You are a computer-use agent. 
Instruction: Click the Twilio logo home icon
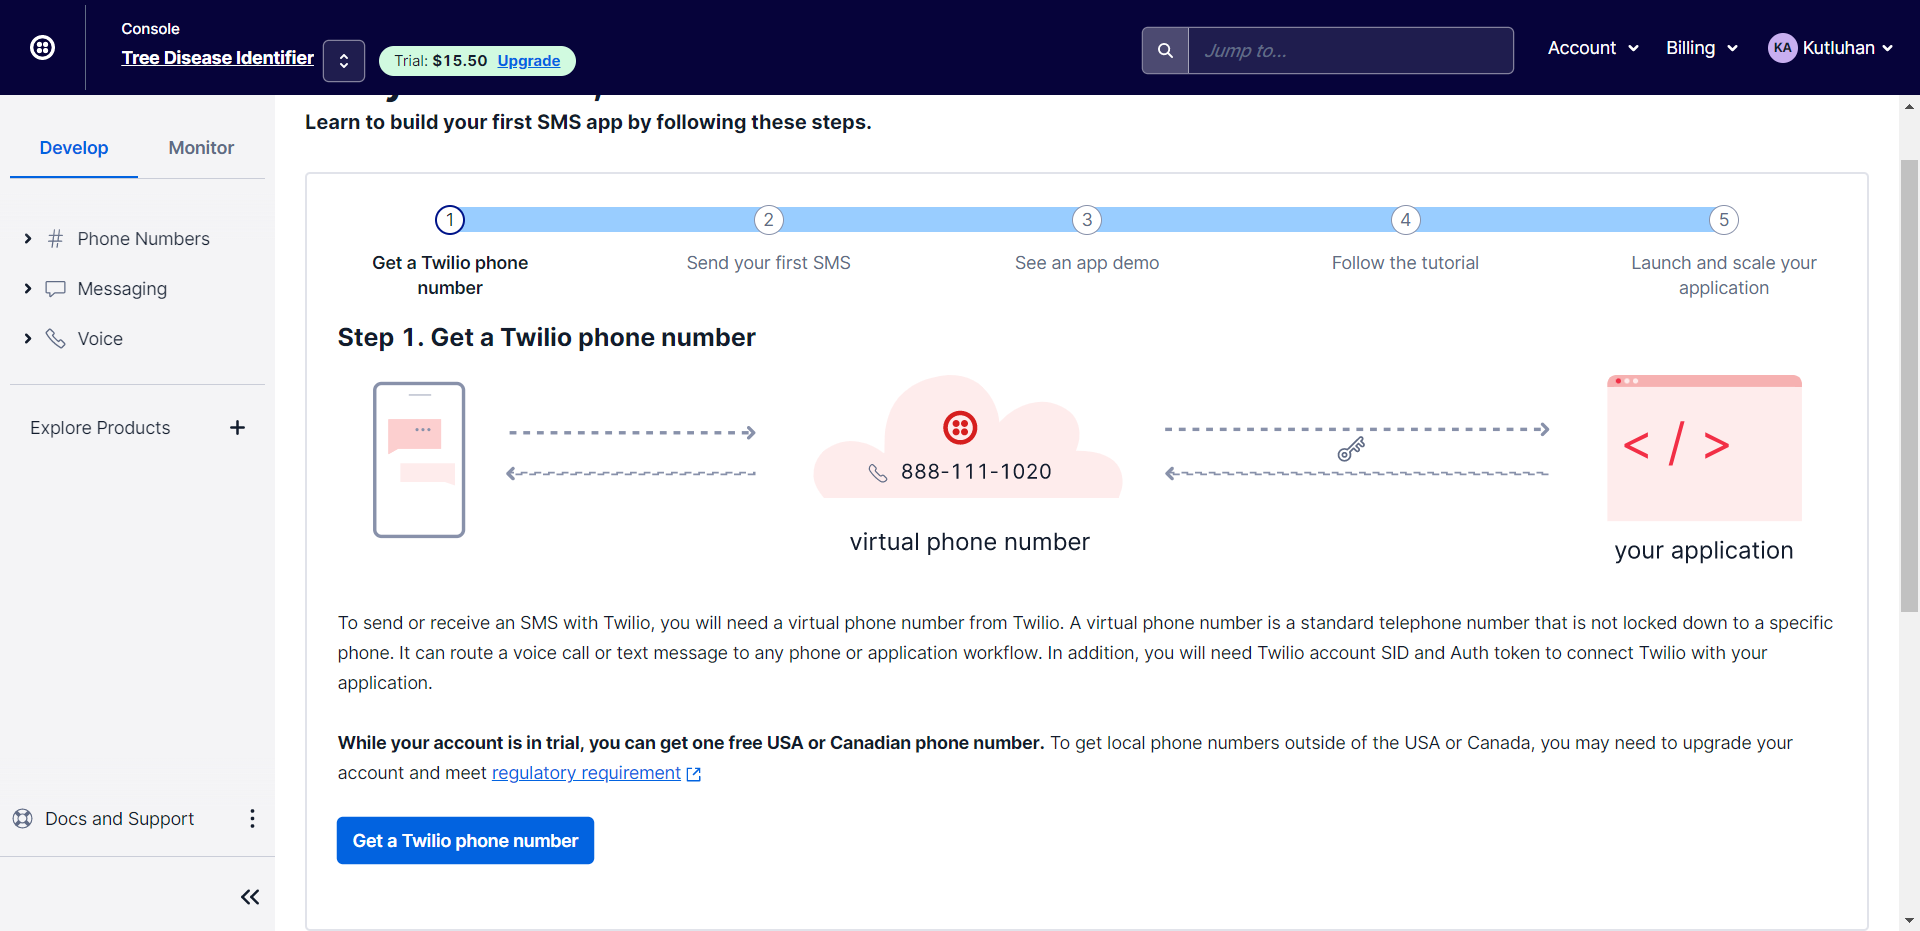click(42, 47)
